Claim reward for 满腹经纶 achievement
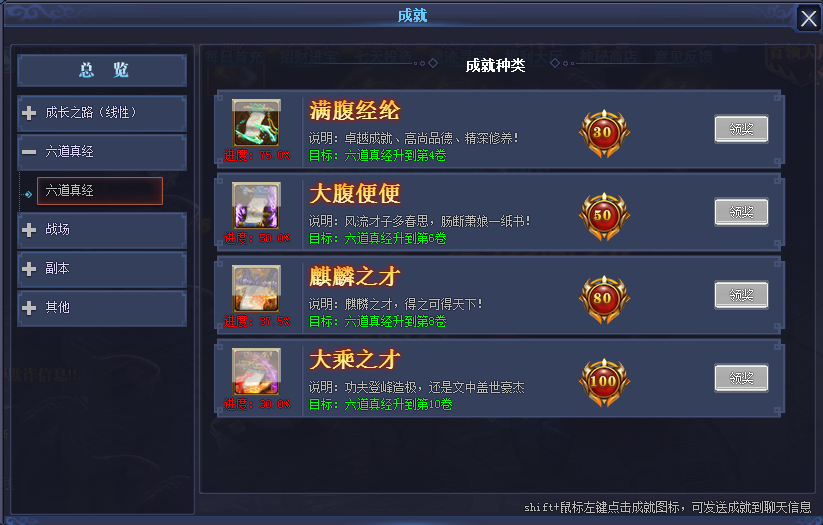This screenshot has height=525, width=823. tap(741, 129)
